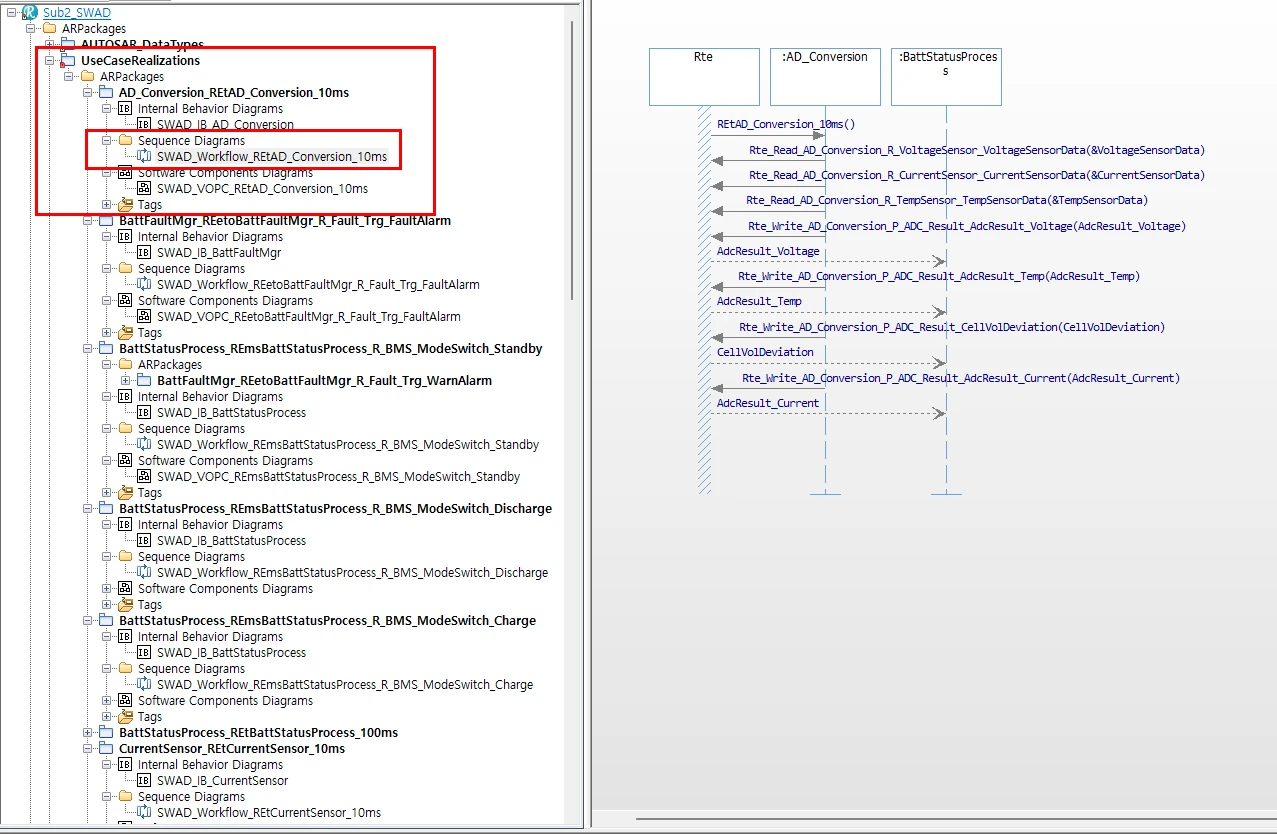Select the :BattStatusProcess lifeline head box
Viewport: 1277px width, 834px height.
[x=945, y=77]
